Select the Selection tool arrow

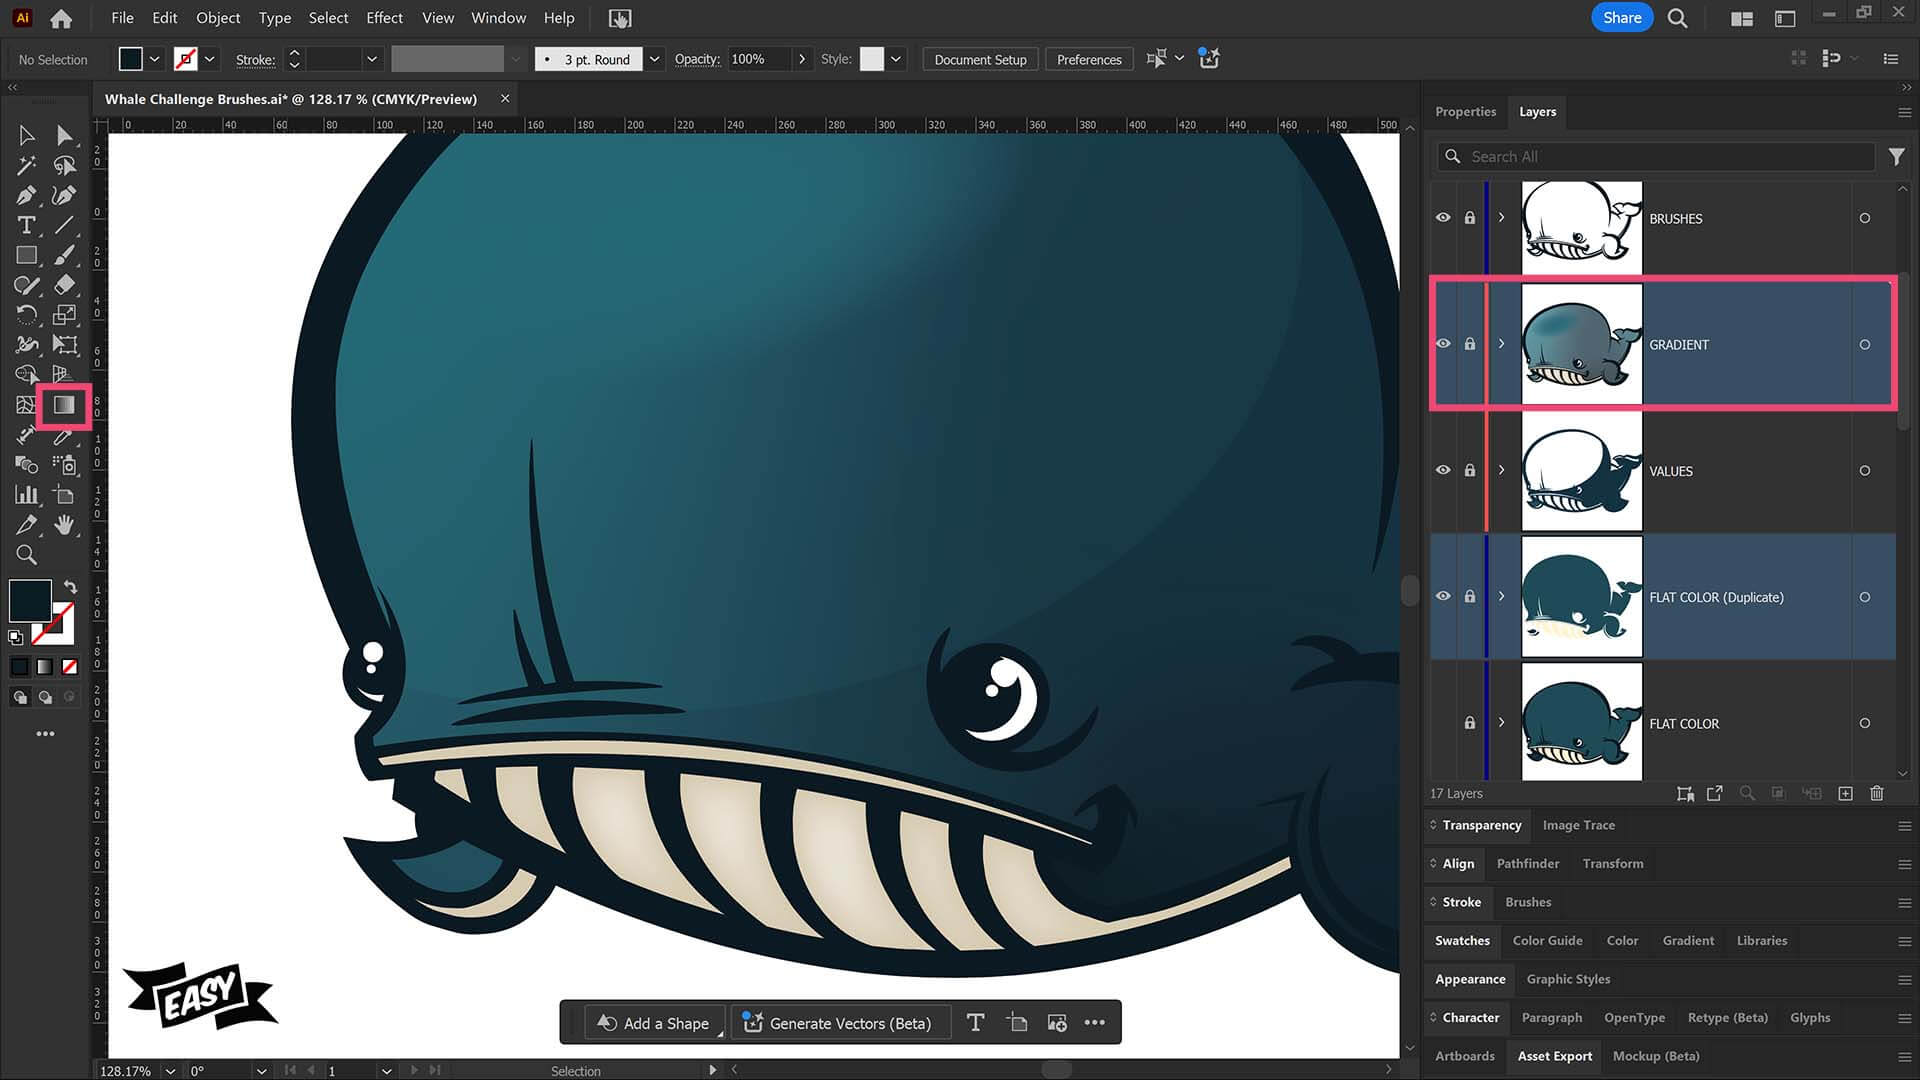pyautogui.click(x=27, y=135)
